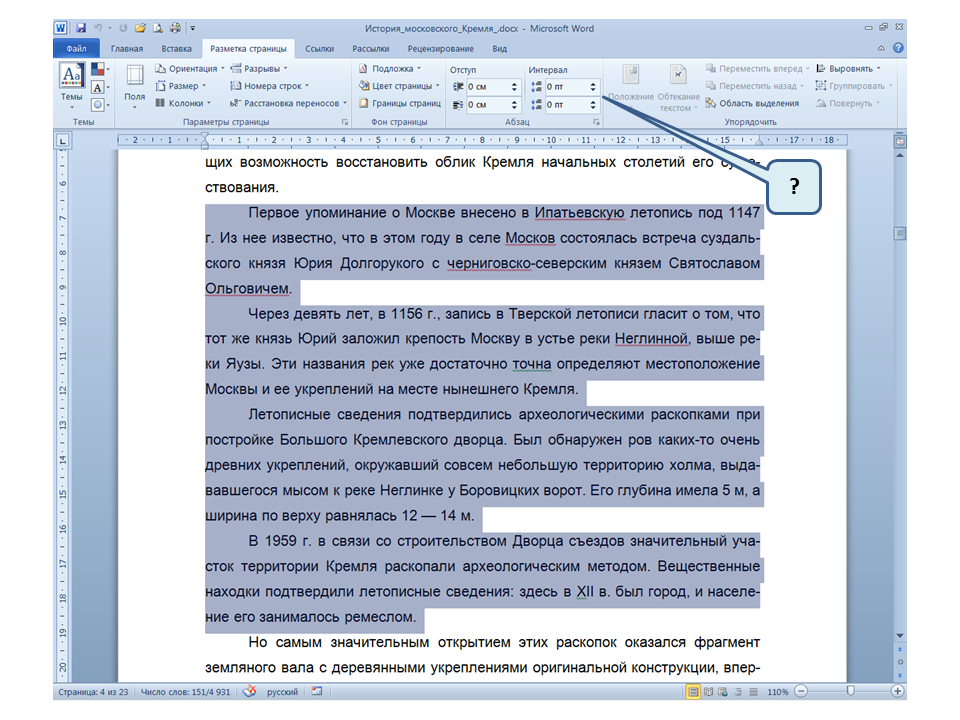The width and height of the screenshot is (960, 720).
Task: Open Границы страниц (Page Borders) dialog
Action: 399,103
